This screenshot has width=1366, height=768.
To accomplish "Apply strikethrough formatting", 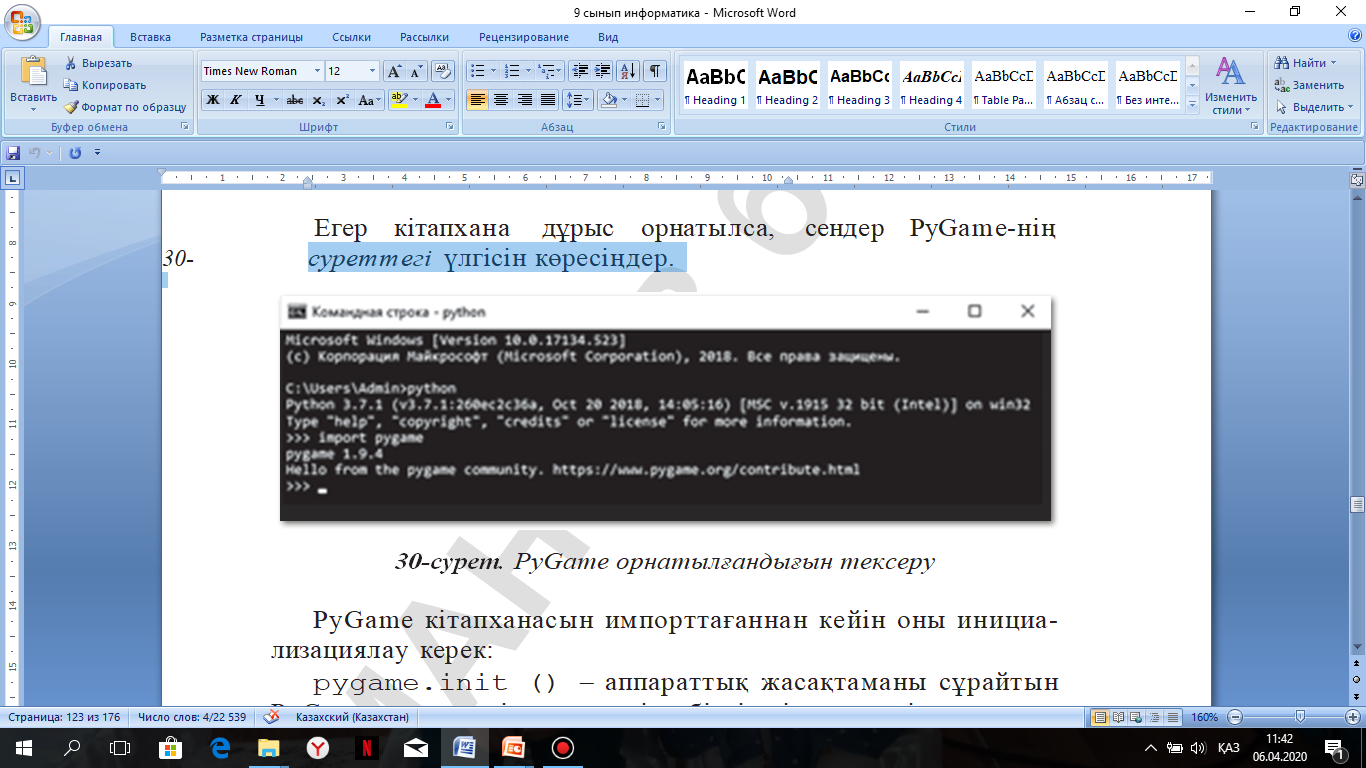I will click(294, 100).
